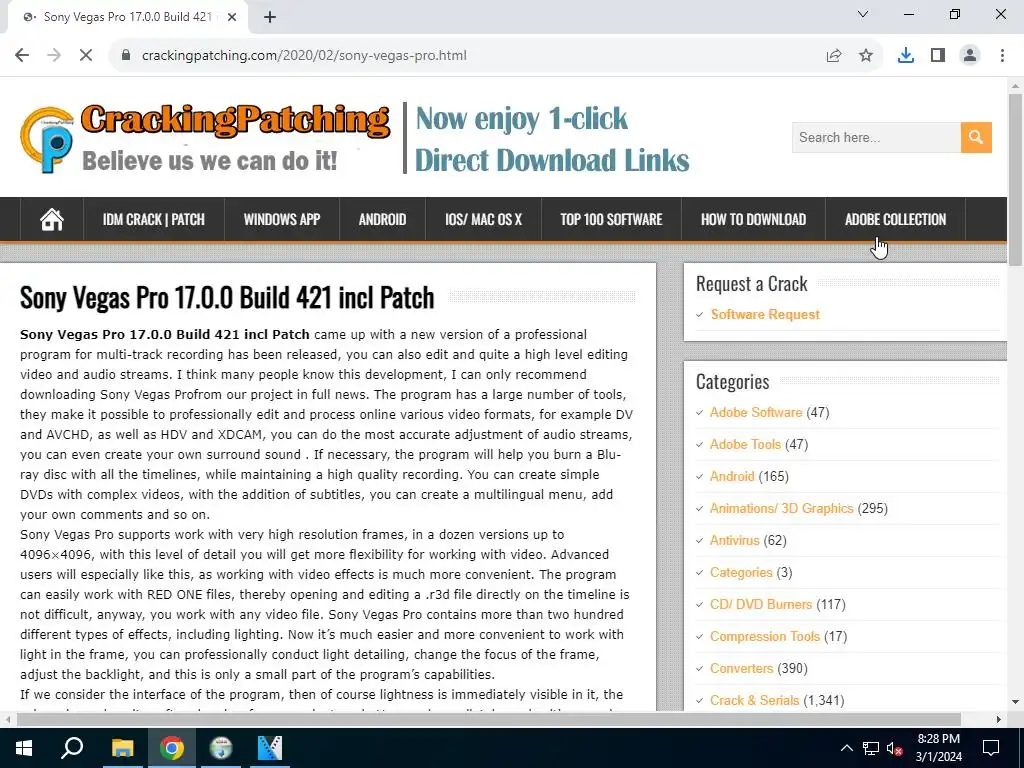The image size is (1024, 768).
Task: Click the Now enjoy 1-click banner
Action: (552, 138)
